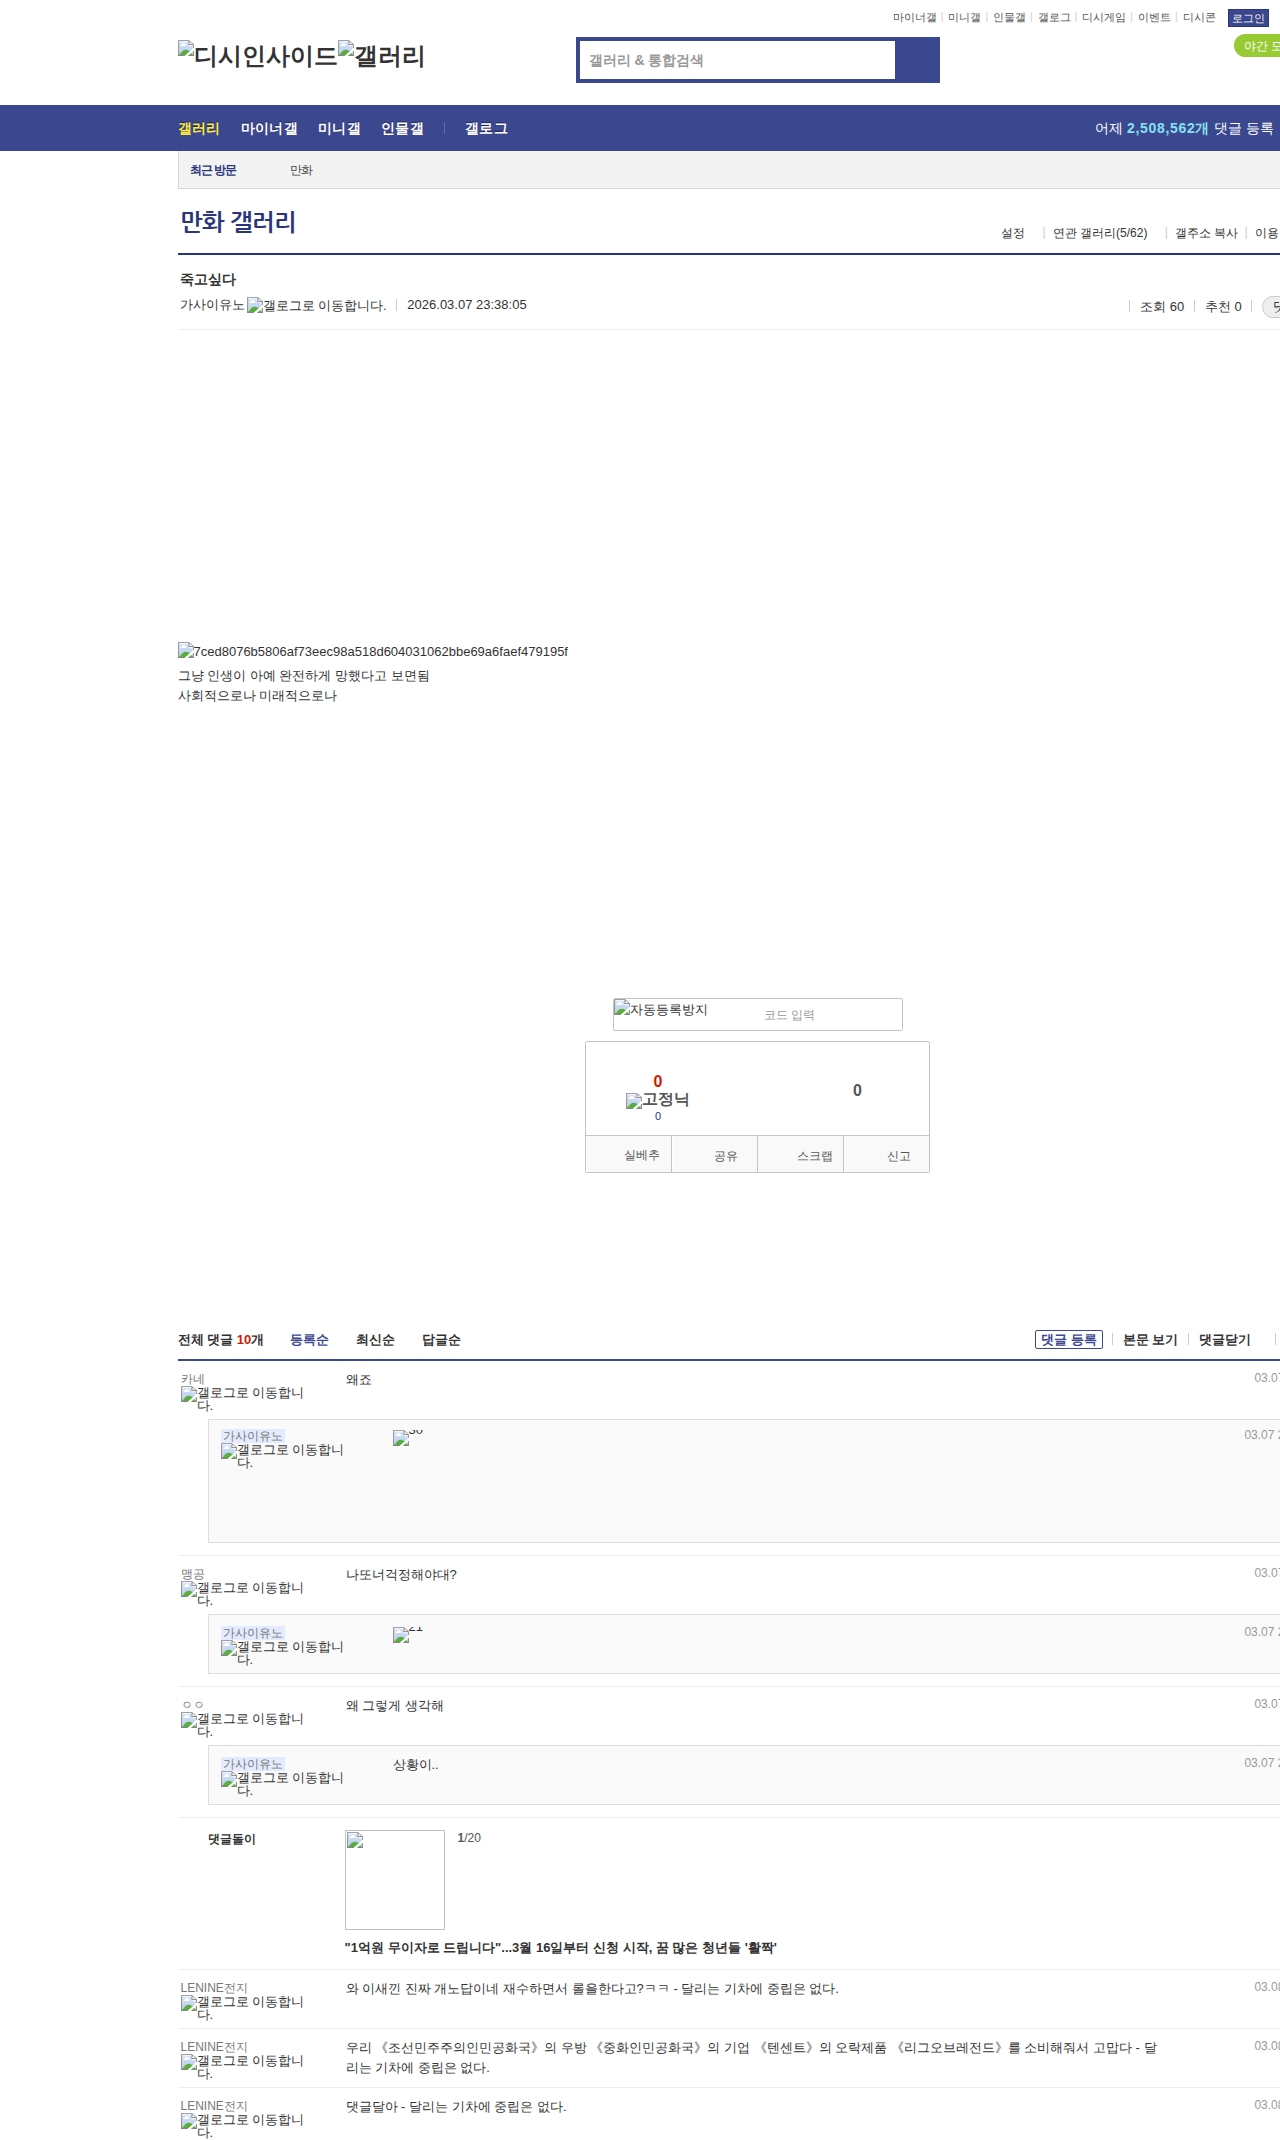The width and height of the screenshot is (1280, 2140).
Task: Open the gallog icon under commenter ㅇㅇ
Action: 242,1724
